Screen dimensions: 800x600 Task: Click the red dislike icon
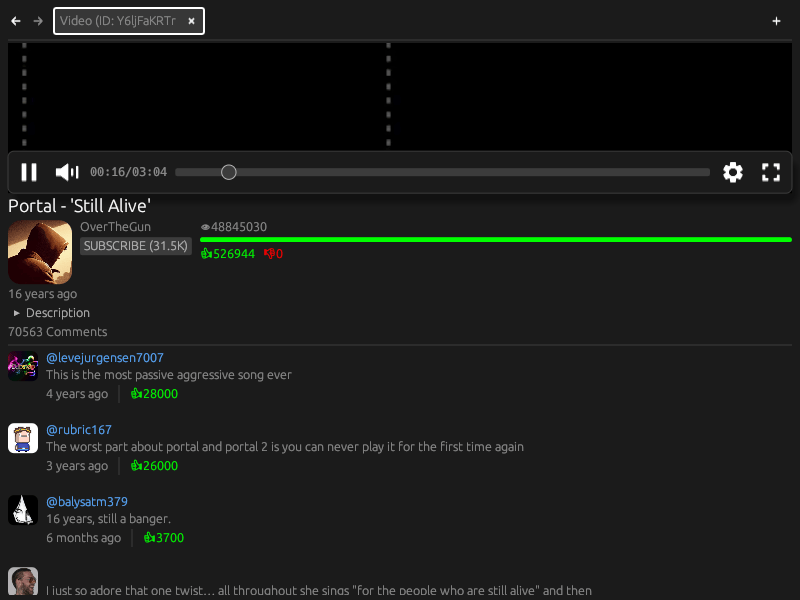(x=269, y=254)
